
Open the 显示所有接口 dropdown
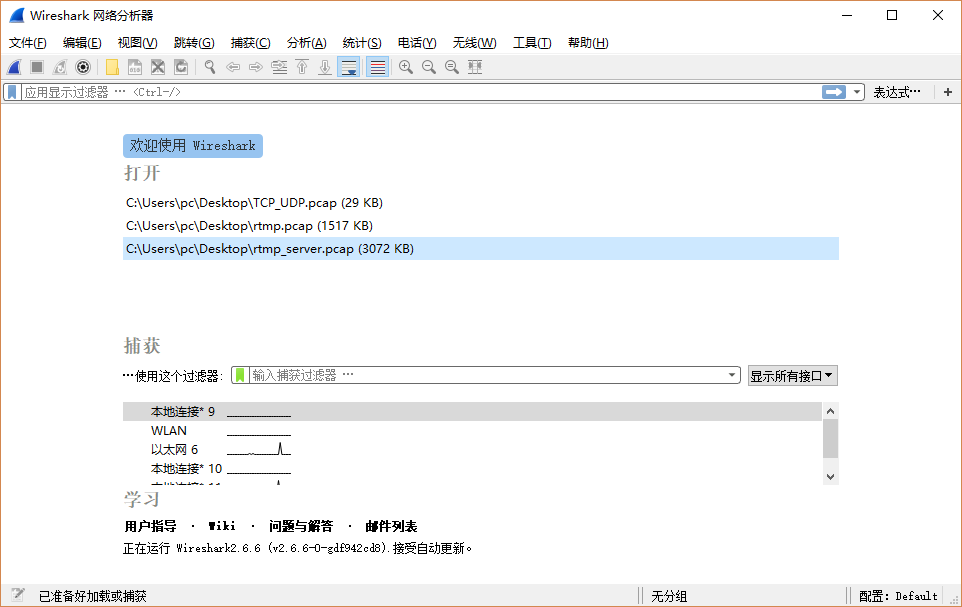click(792, 374)
